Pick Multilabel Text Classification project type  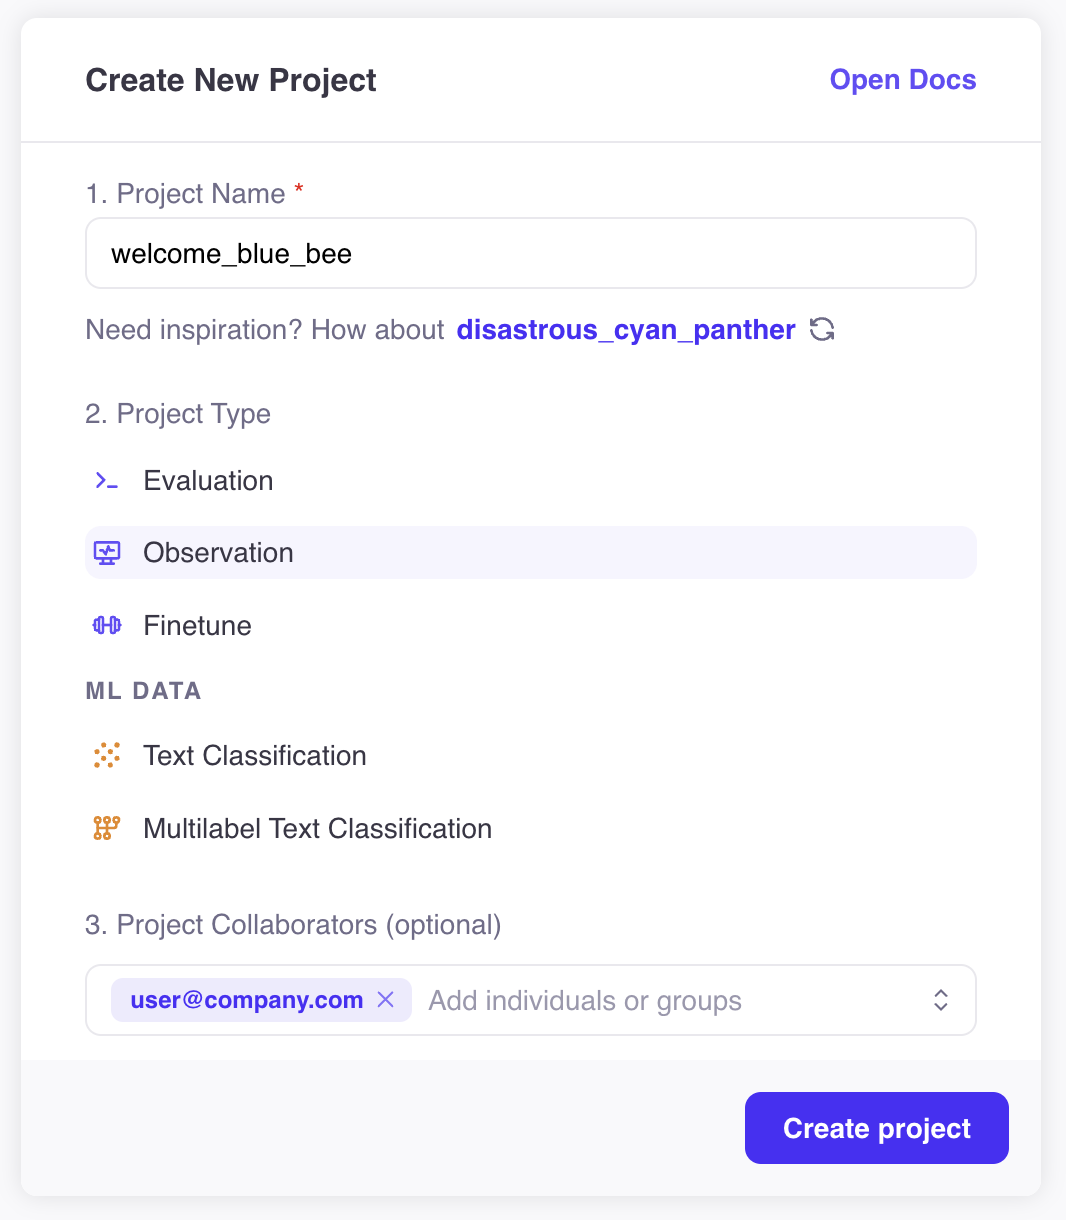tap(531, 828)
